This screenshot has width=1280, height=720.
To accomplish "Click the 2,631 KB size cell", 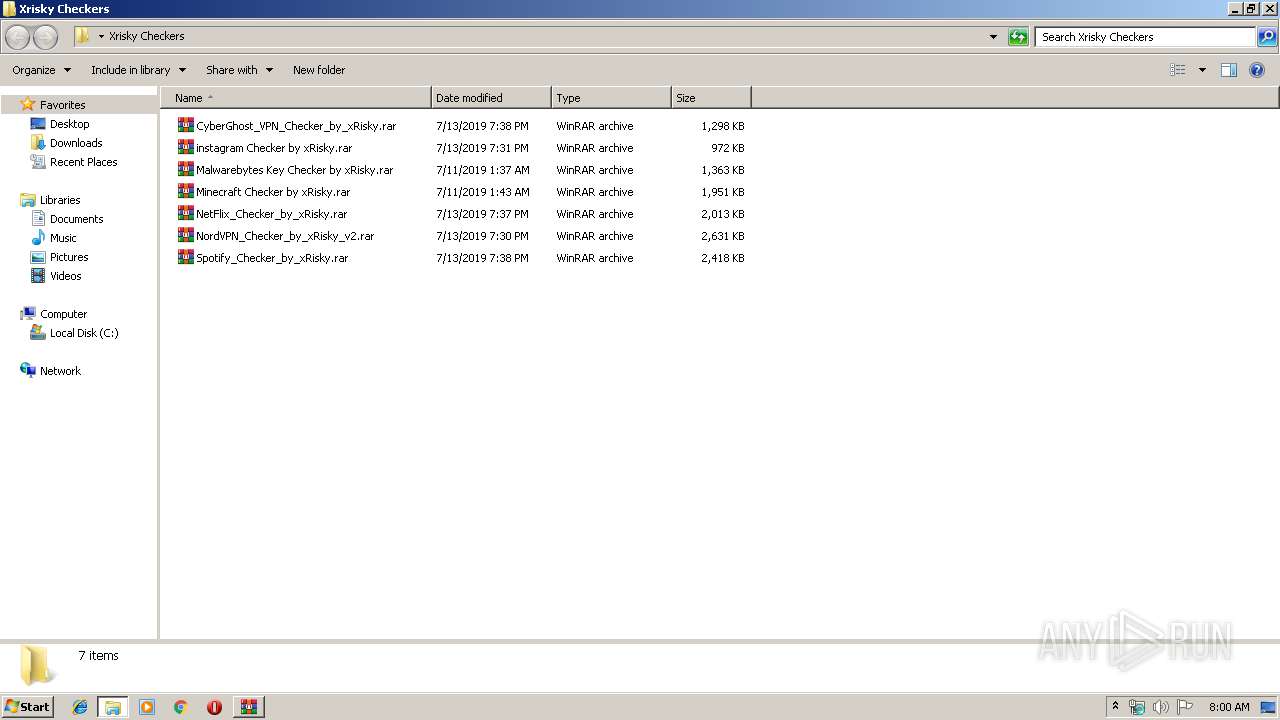I will pos(722,236).
